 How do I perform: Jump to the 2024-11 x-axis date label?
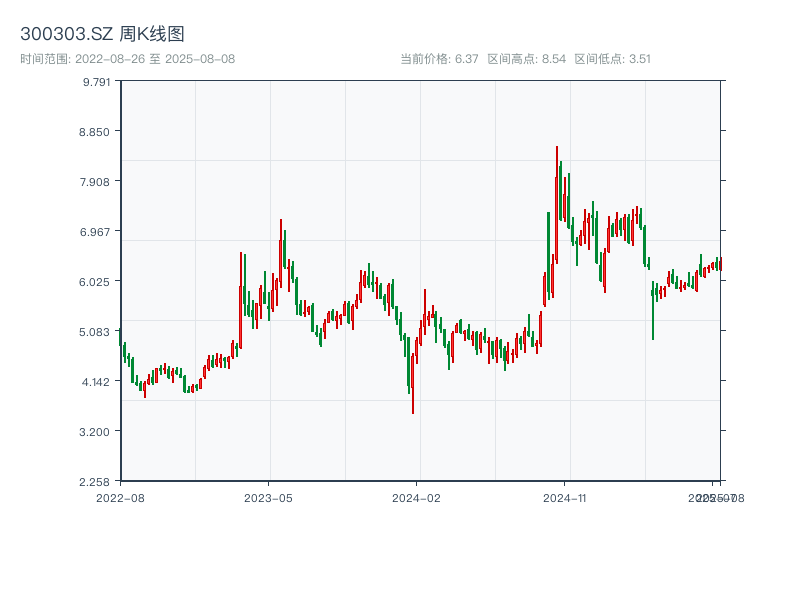tap(564, 497)
